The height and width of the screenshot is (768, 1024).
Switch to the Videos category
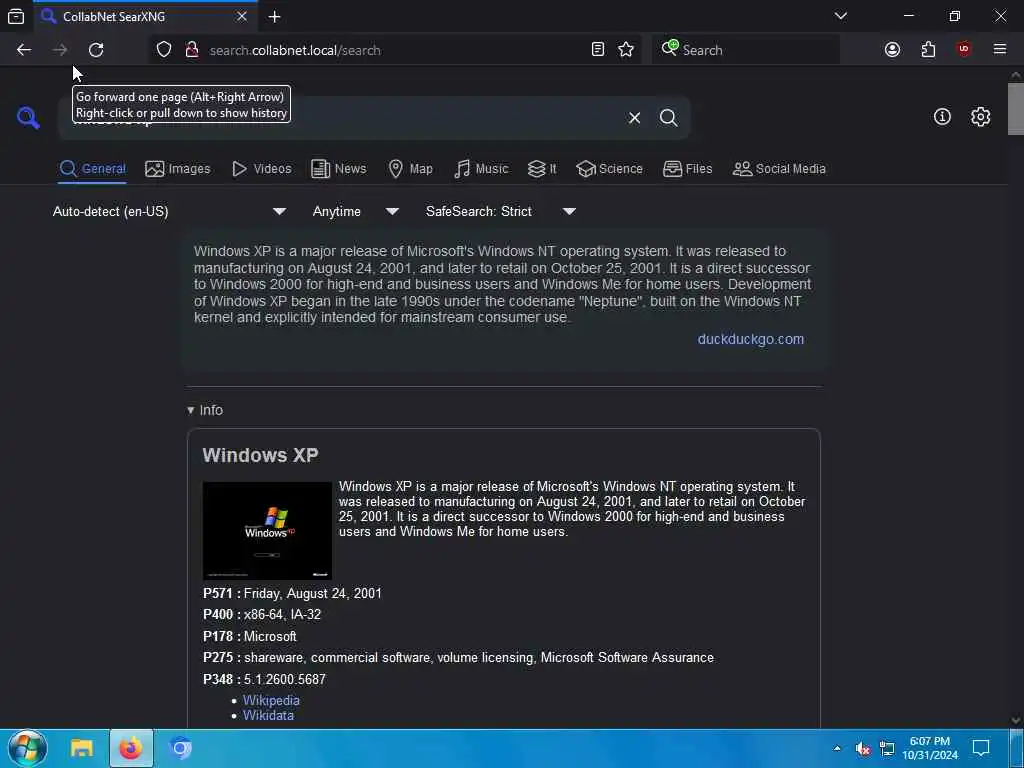pos(262,169)
